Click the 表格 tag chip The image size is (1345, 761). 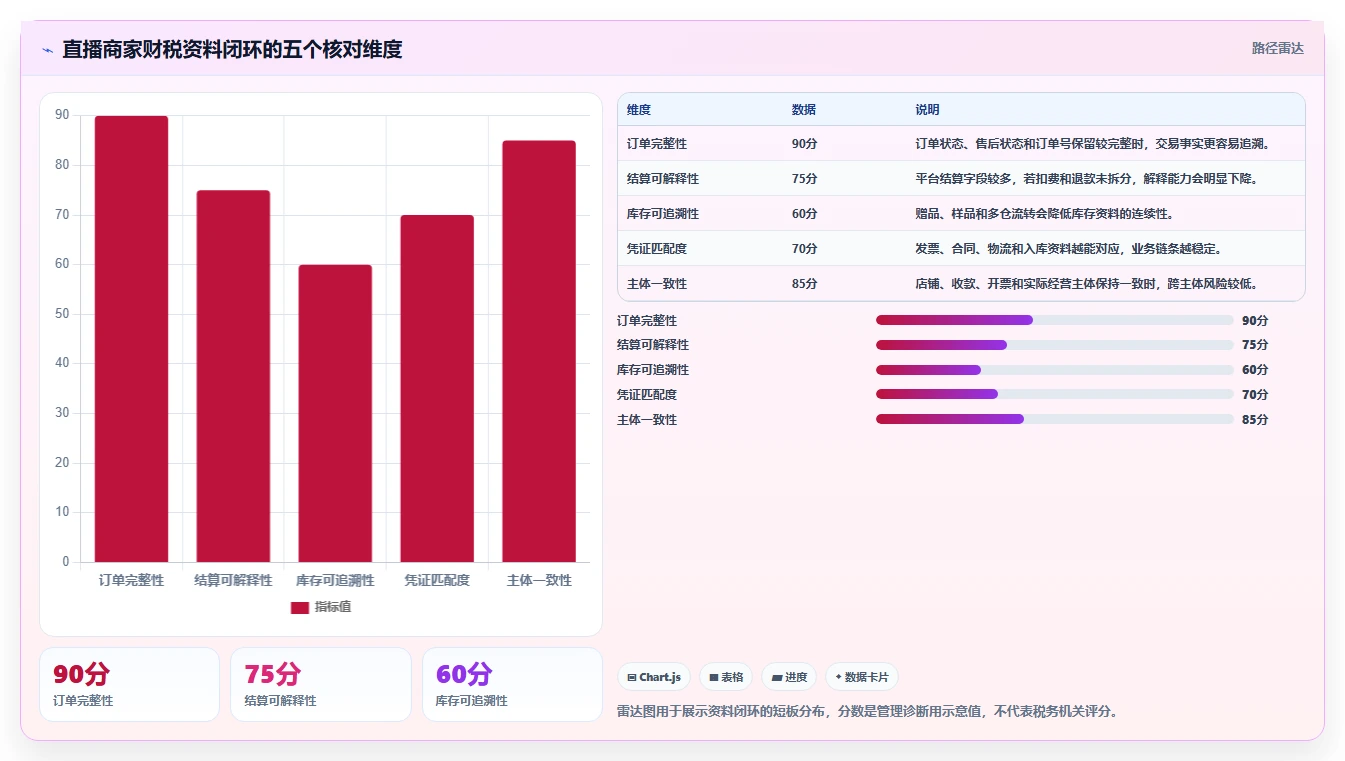click(x=726, y=677)
